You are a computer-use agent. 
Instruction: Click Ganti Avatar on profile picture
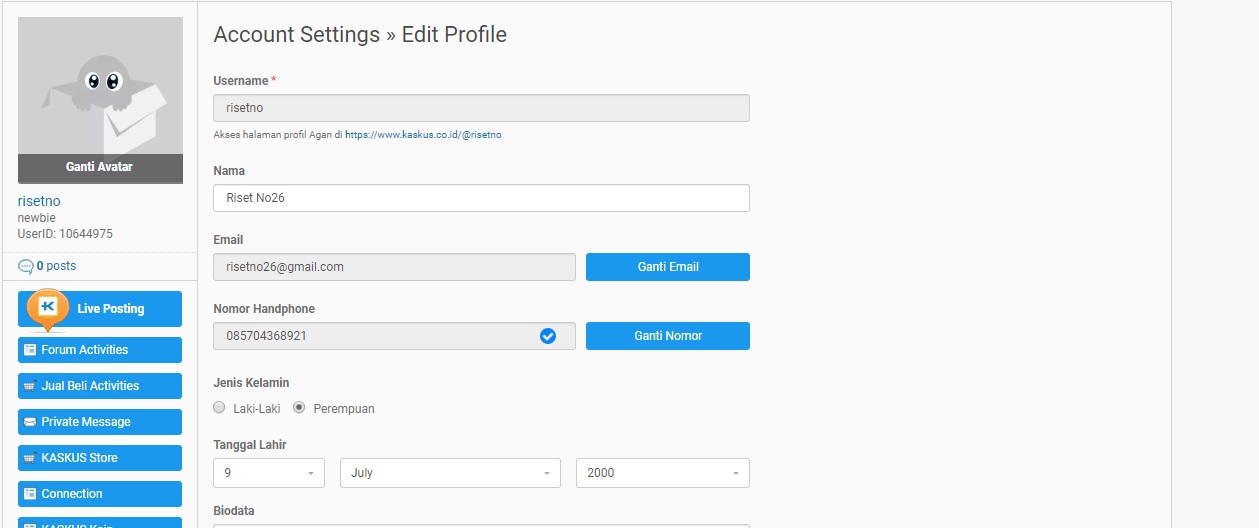point(100,167)
